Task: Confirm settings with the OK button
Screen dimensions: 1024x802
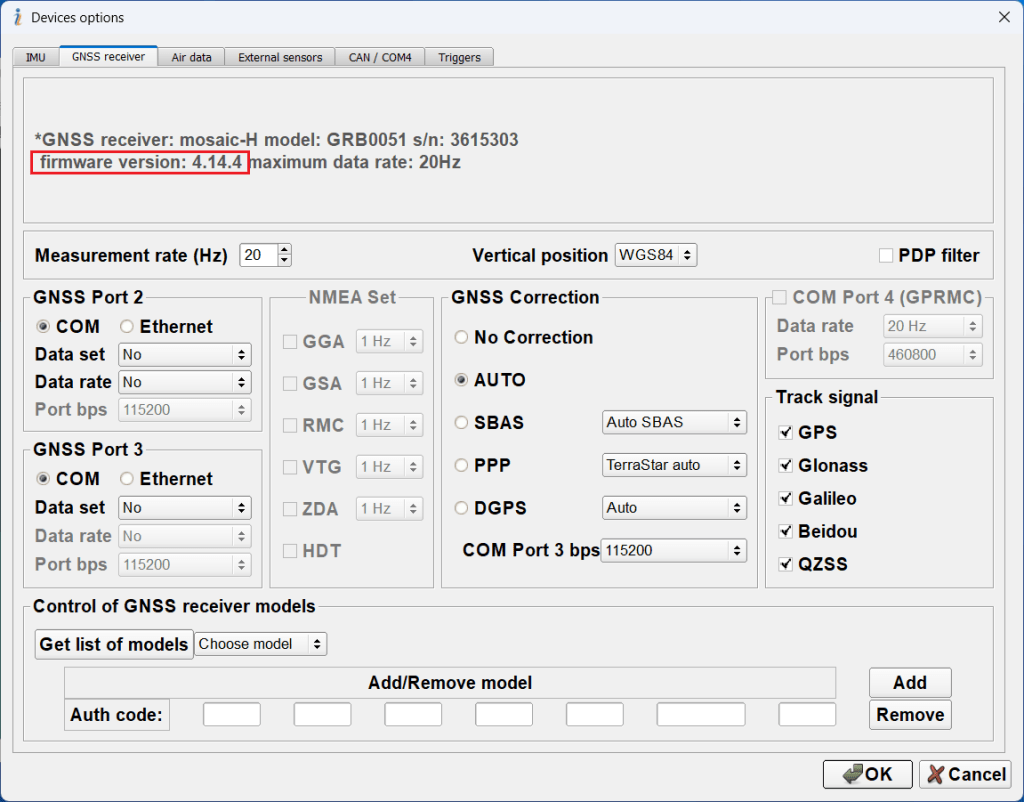Action: (x=867, y=774)
